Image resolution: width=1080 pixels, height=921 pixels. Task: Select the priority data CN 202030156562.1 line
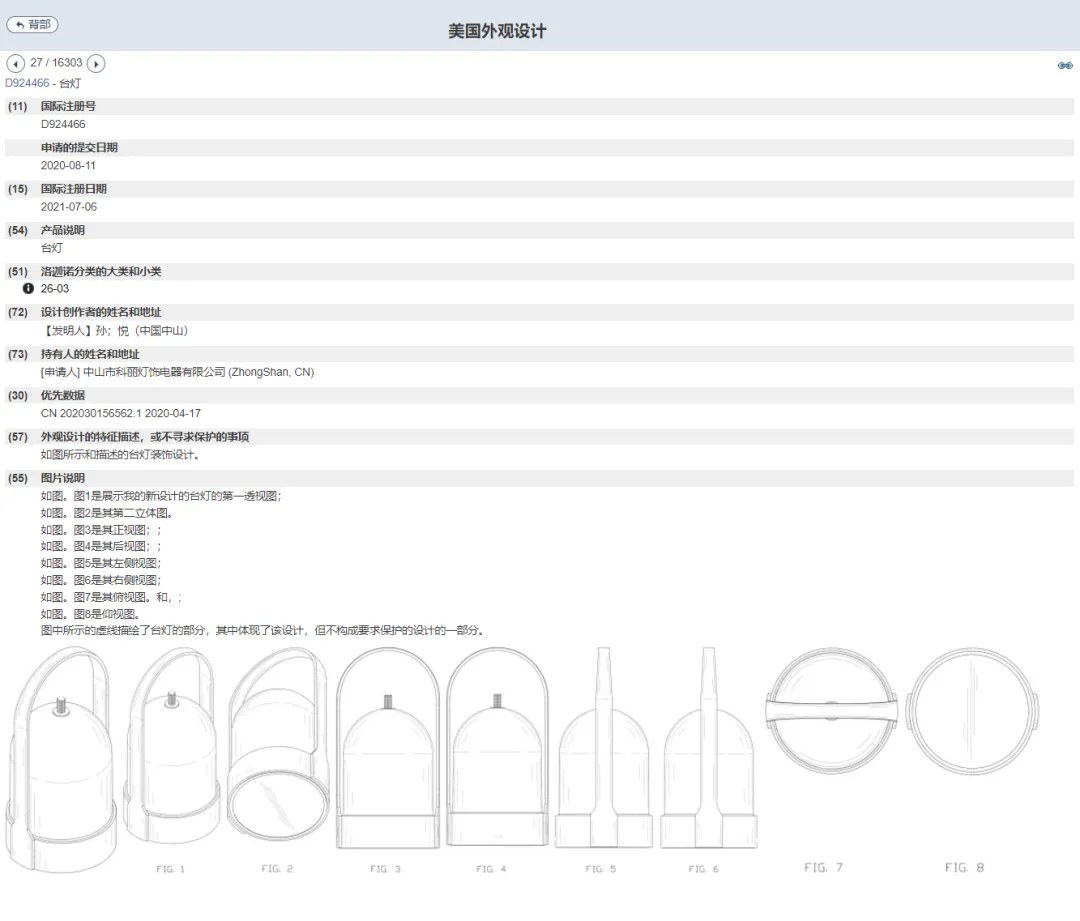(x=121, y=413)
